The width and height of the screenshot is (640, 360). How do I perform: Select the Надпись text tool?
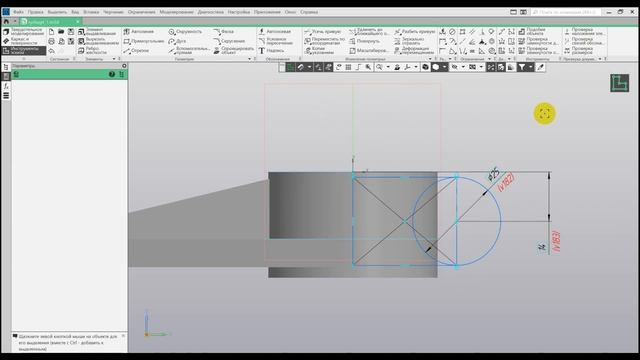271,51
